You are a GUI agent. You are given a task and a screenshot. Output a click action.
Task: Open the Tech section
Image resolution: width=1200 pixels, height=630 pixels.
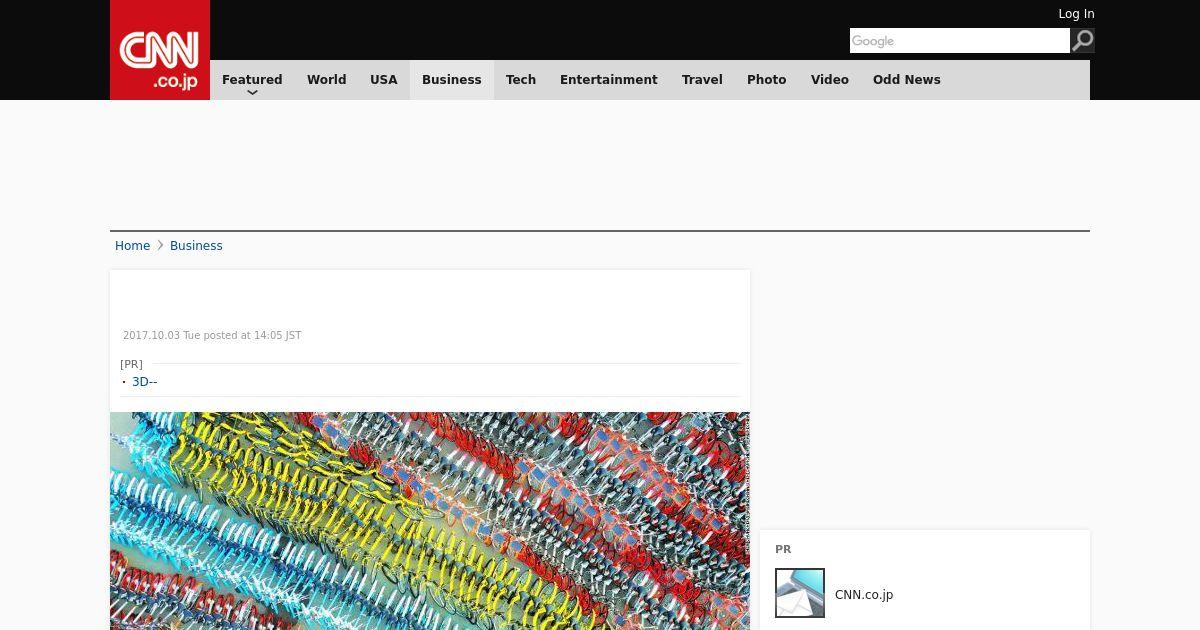[x=521, y=80]
